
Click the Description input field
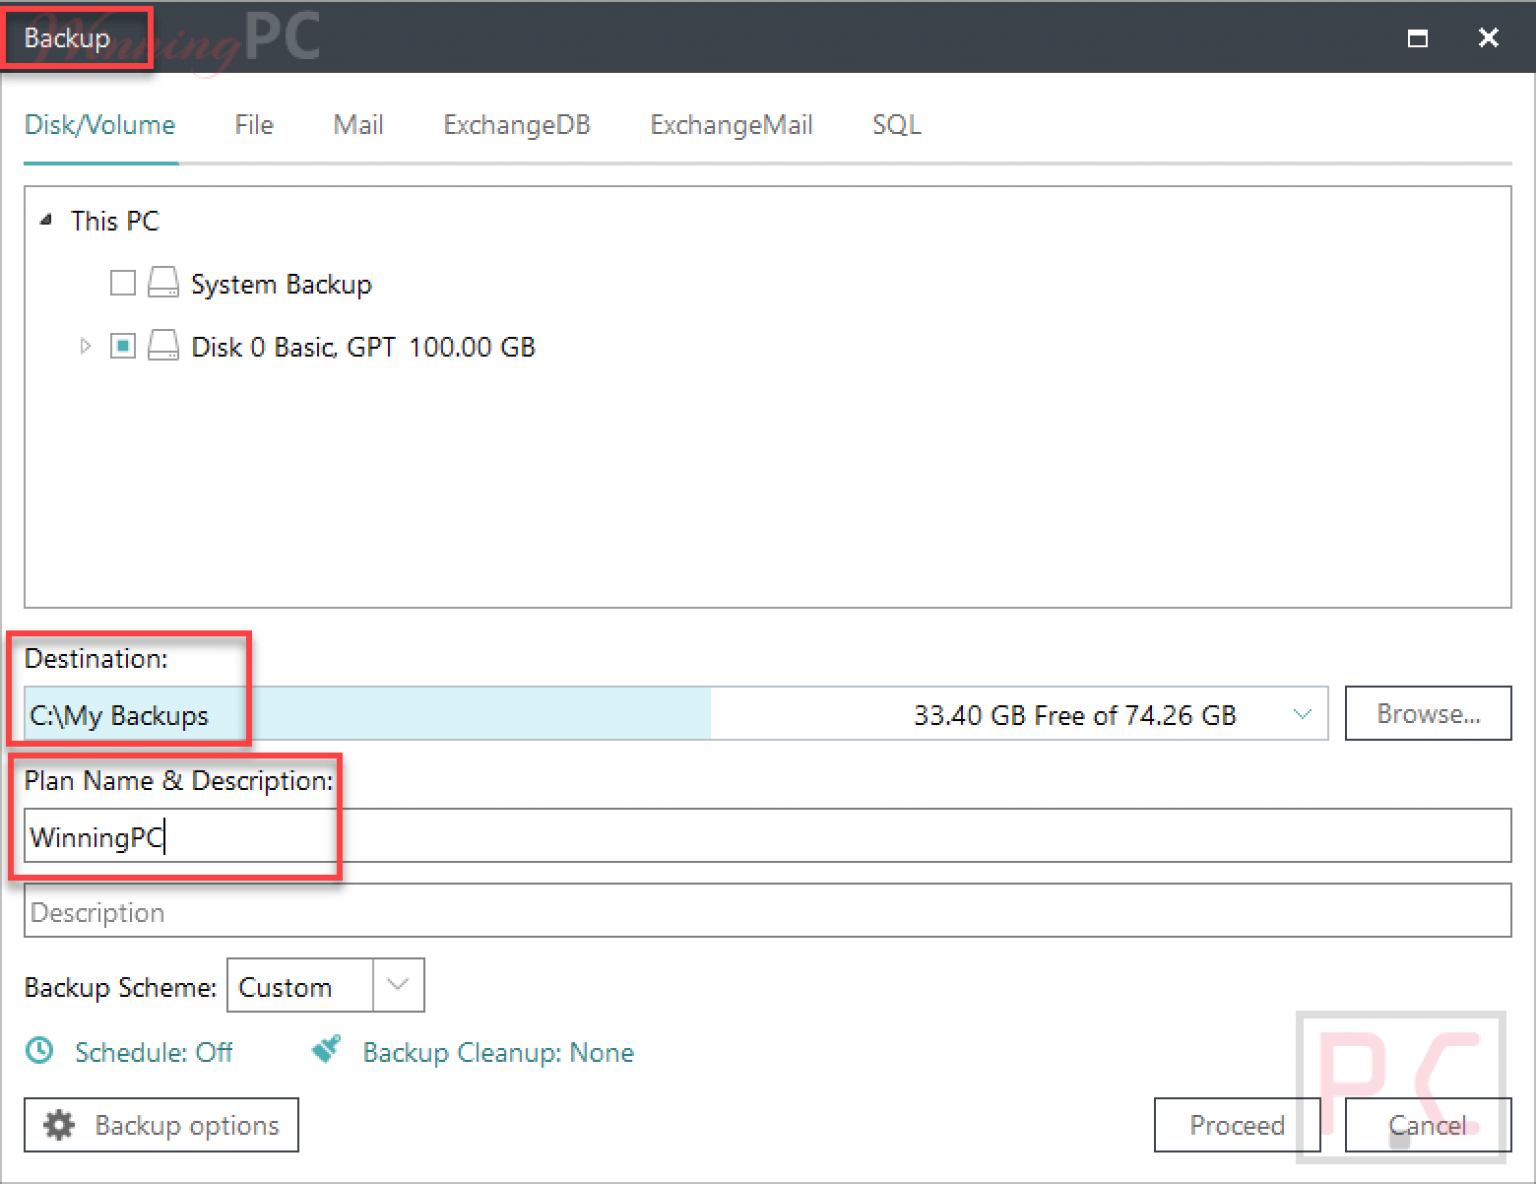coord(767,911)
